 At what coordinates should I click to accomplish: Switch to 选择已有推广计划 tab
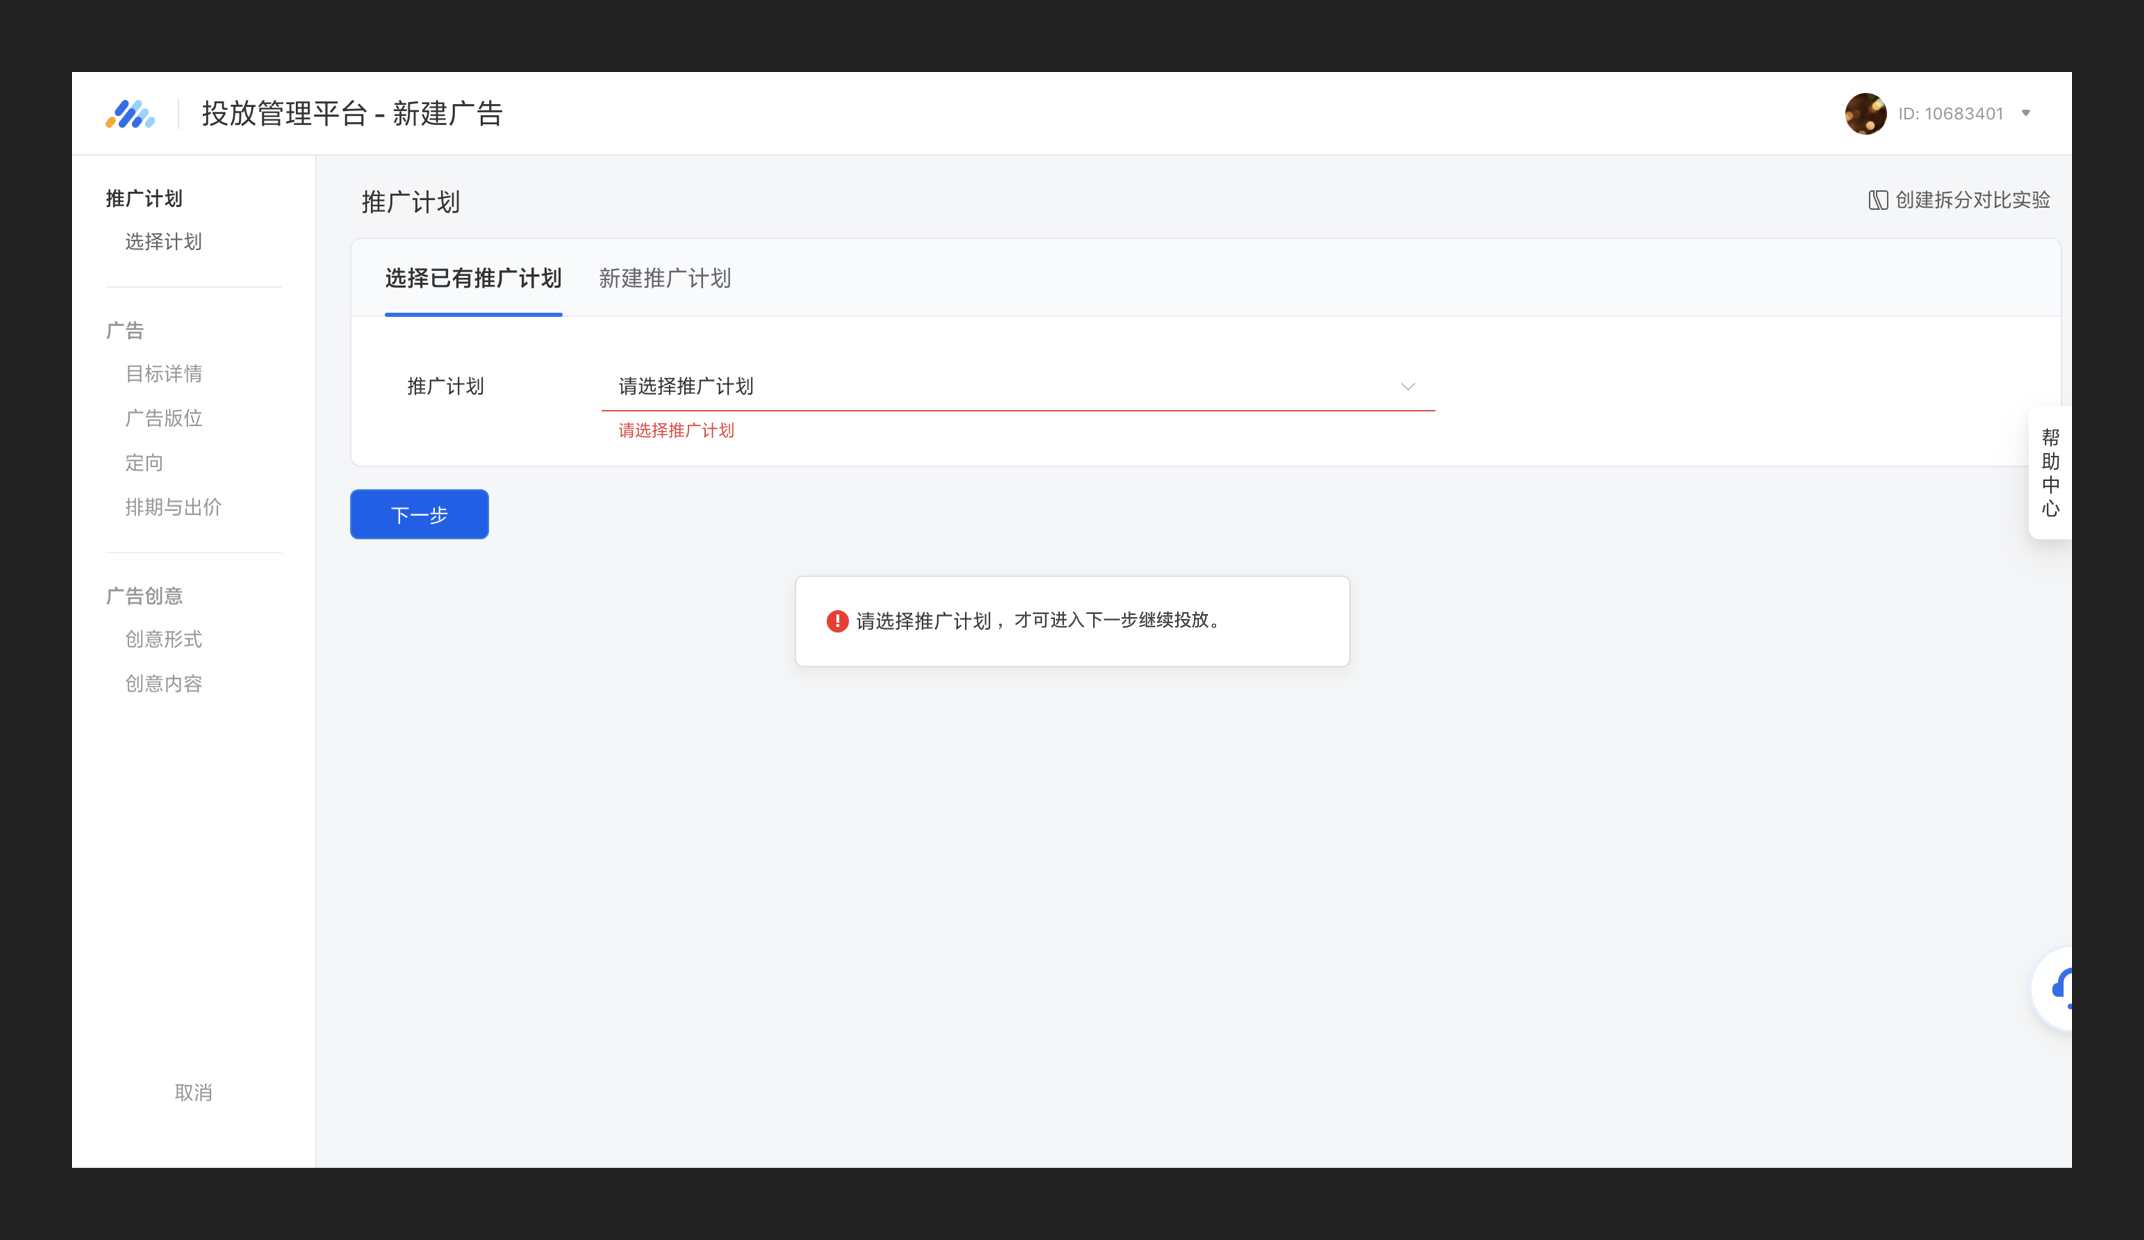click(x=473, y=278)
